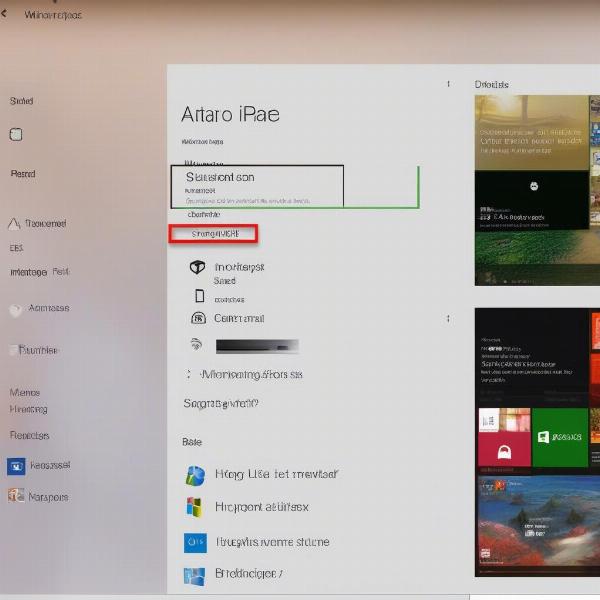Select EBS in the sidebar
The width and height of the screenshot is (600, 600).
tap(16, 248)
